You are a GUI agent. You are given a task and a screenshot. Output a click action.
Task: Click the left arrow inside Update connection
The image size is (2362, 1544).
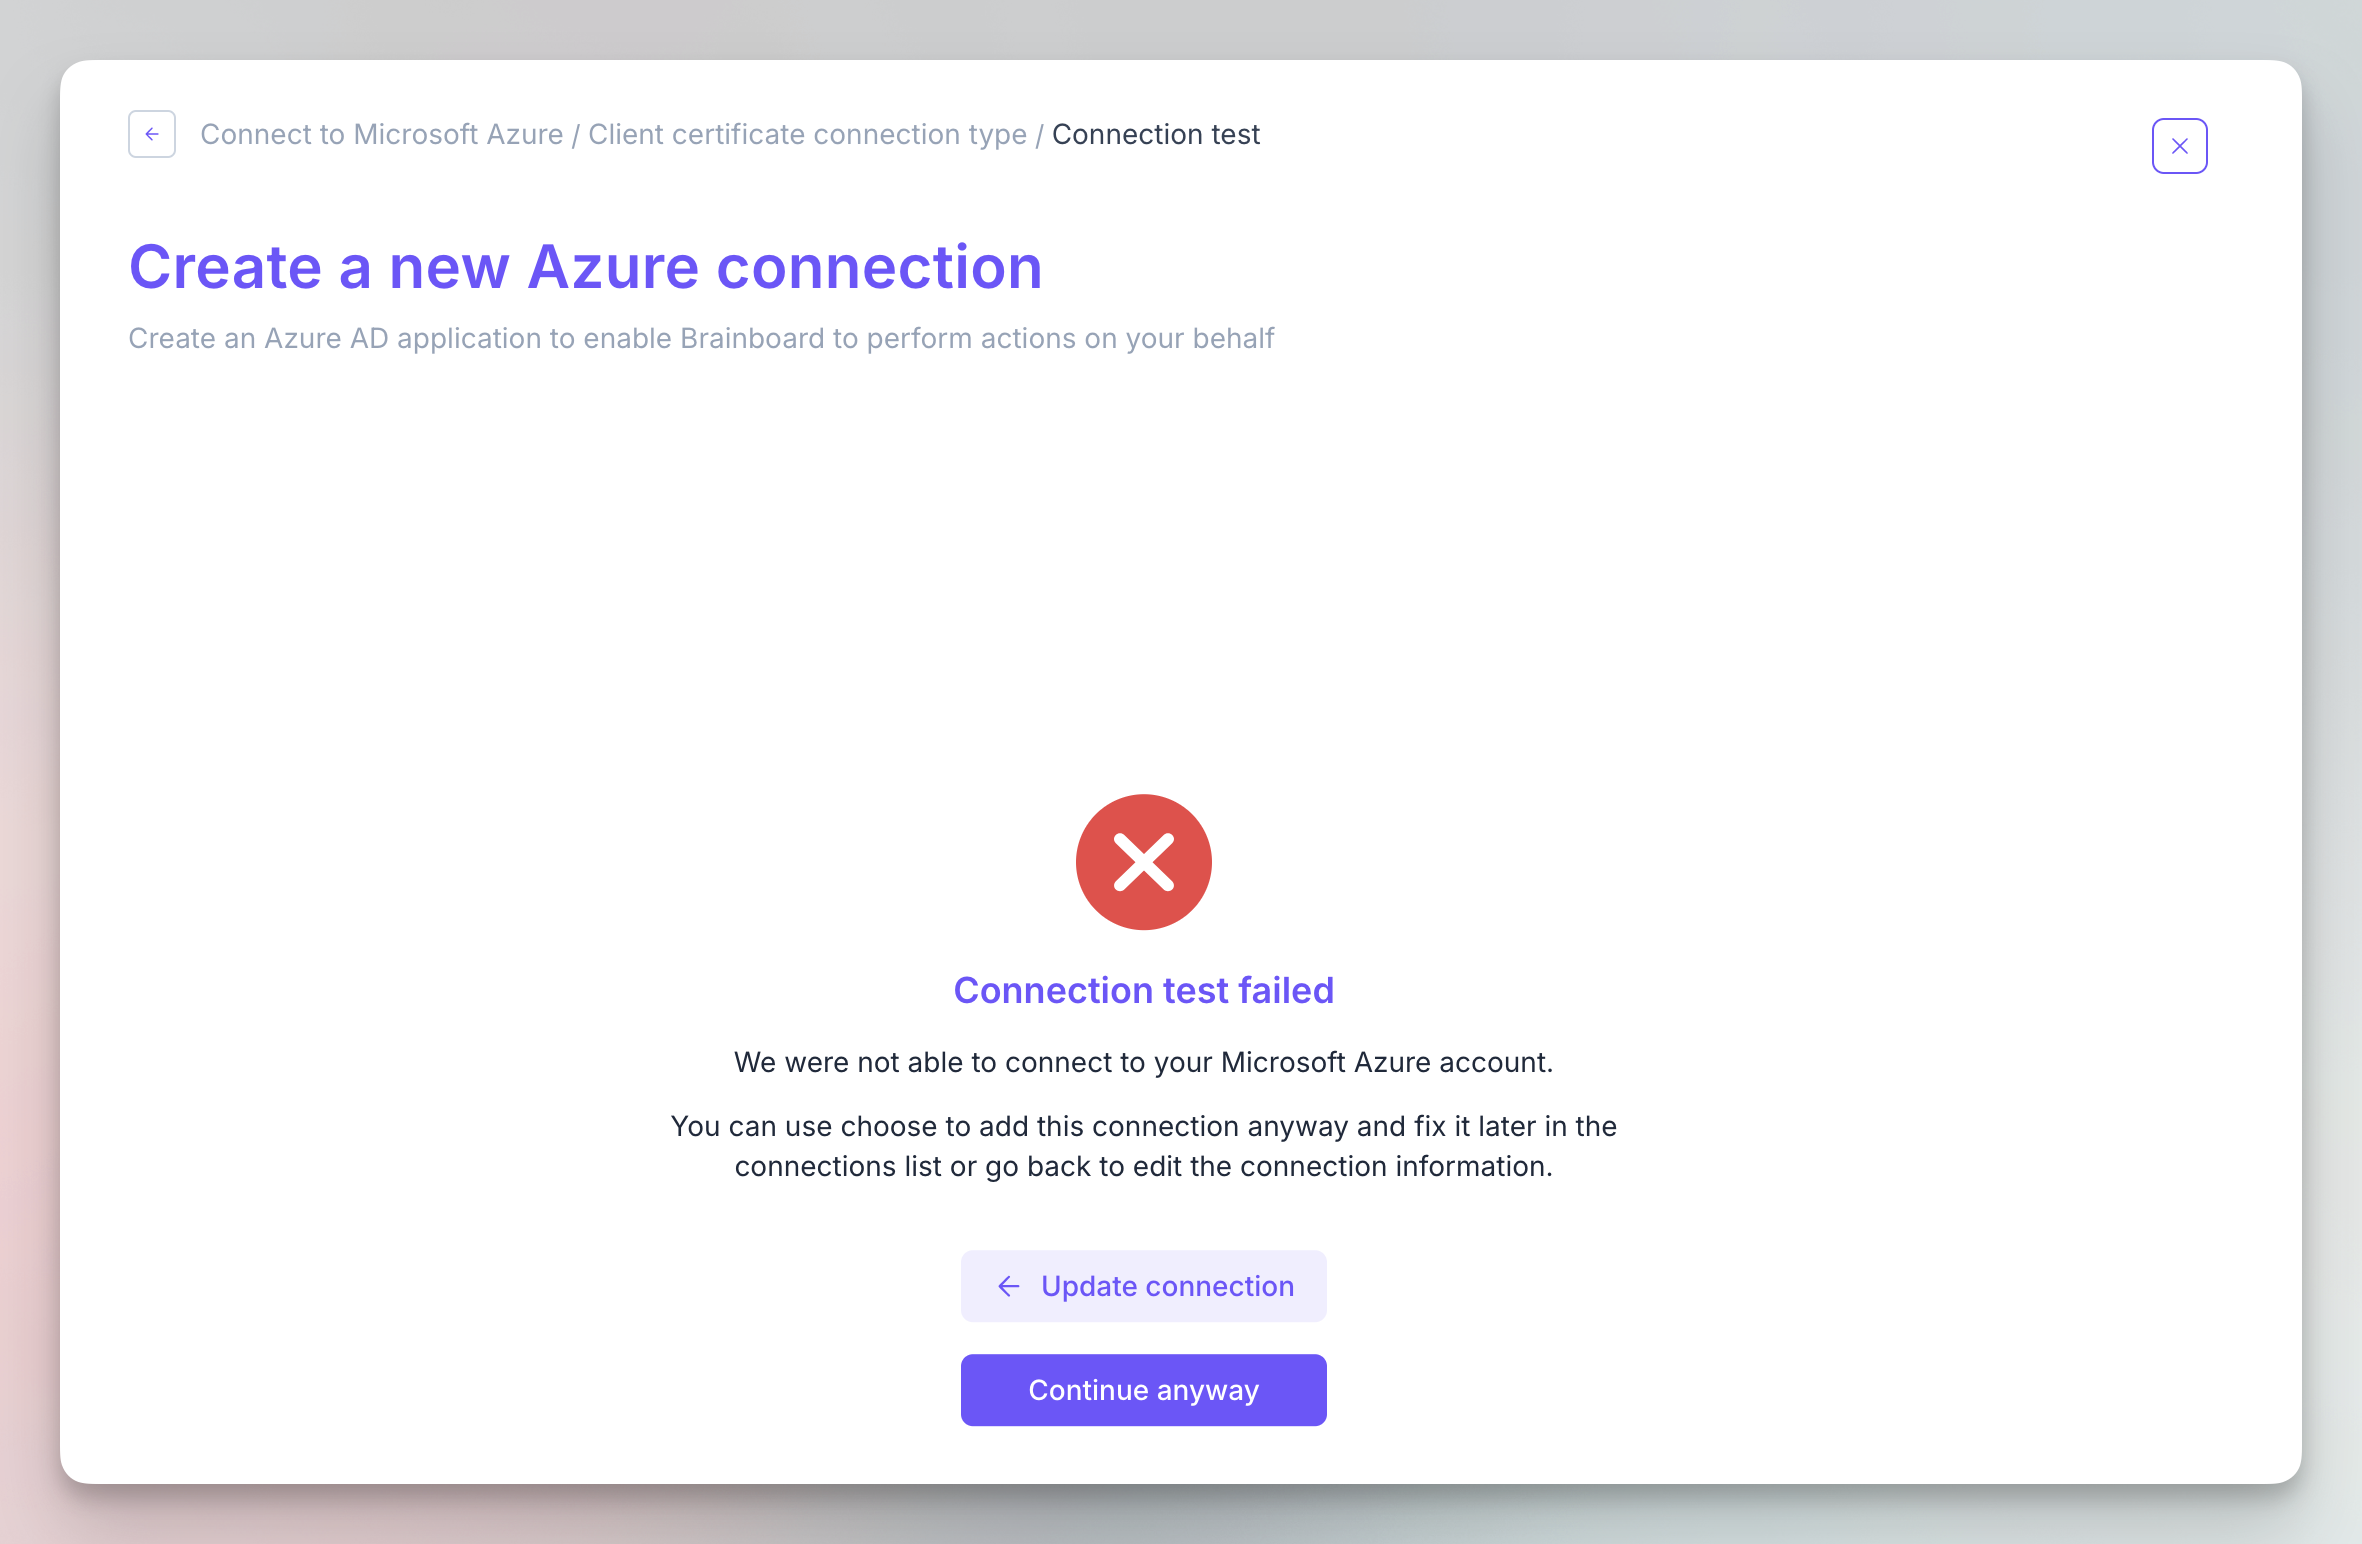tap(1009, 1286)
